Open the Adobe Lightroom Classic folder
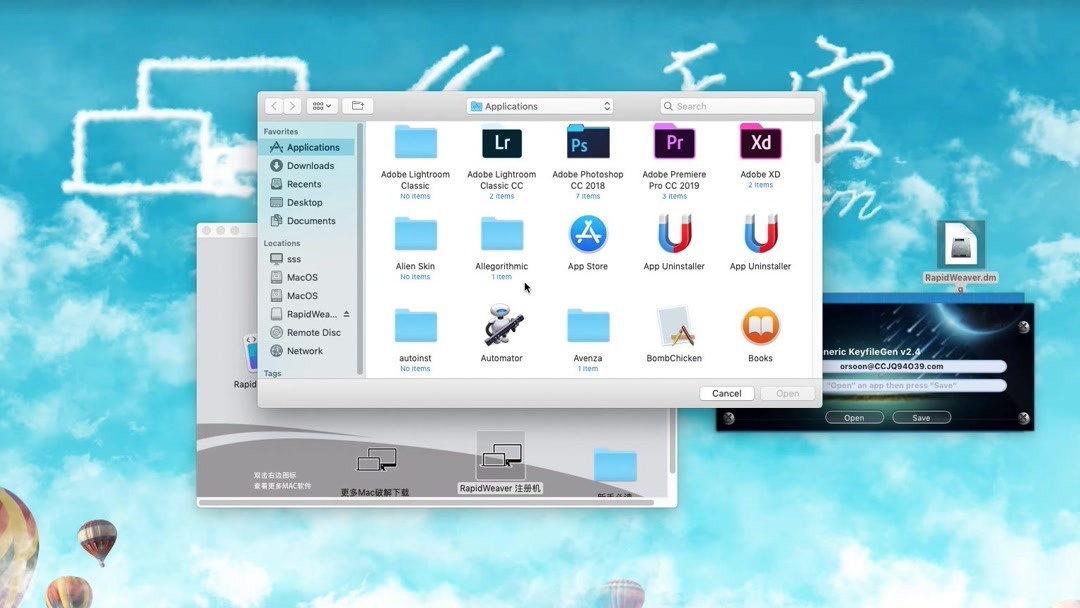1080x608 pixels. 415,143
